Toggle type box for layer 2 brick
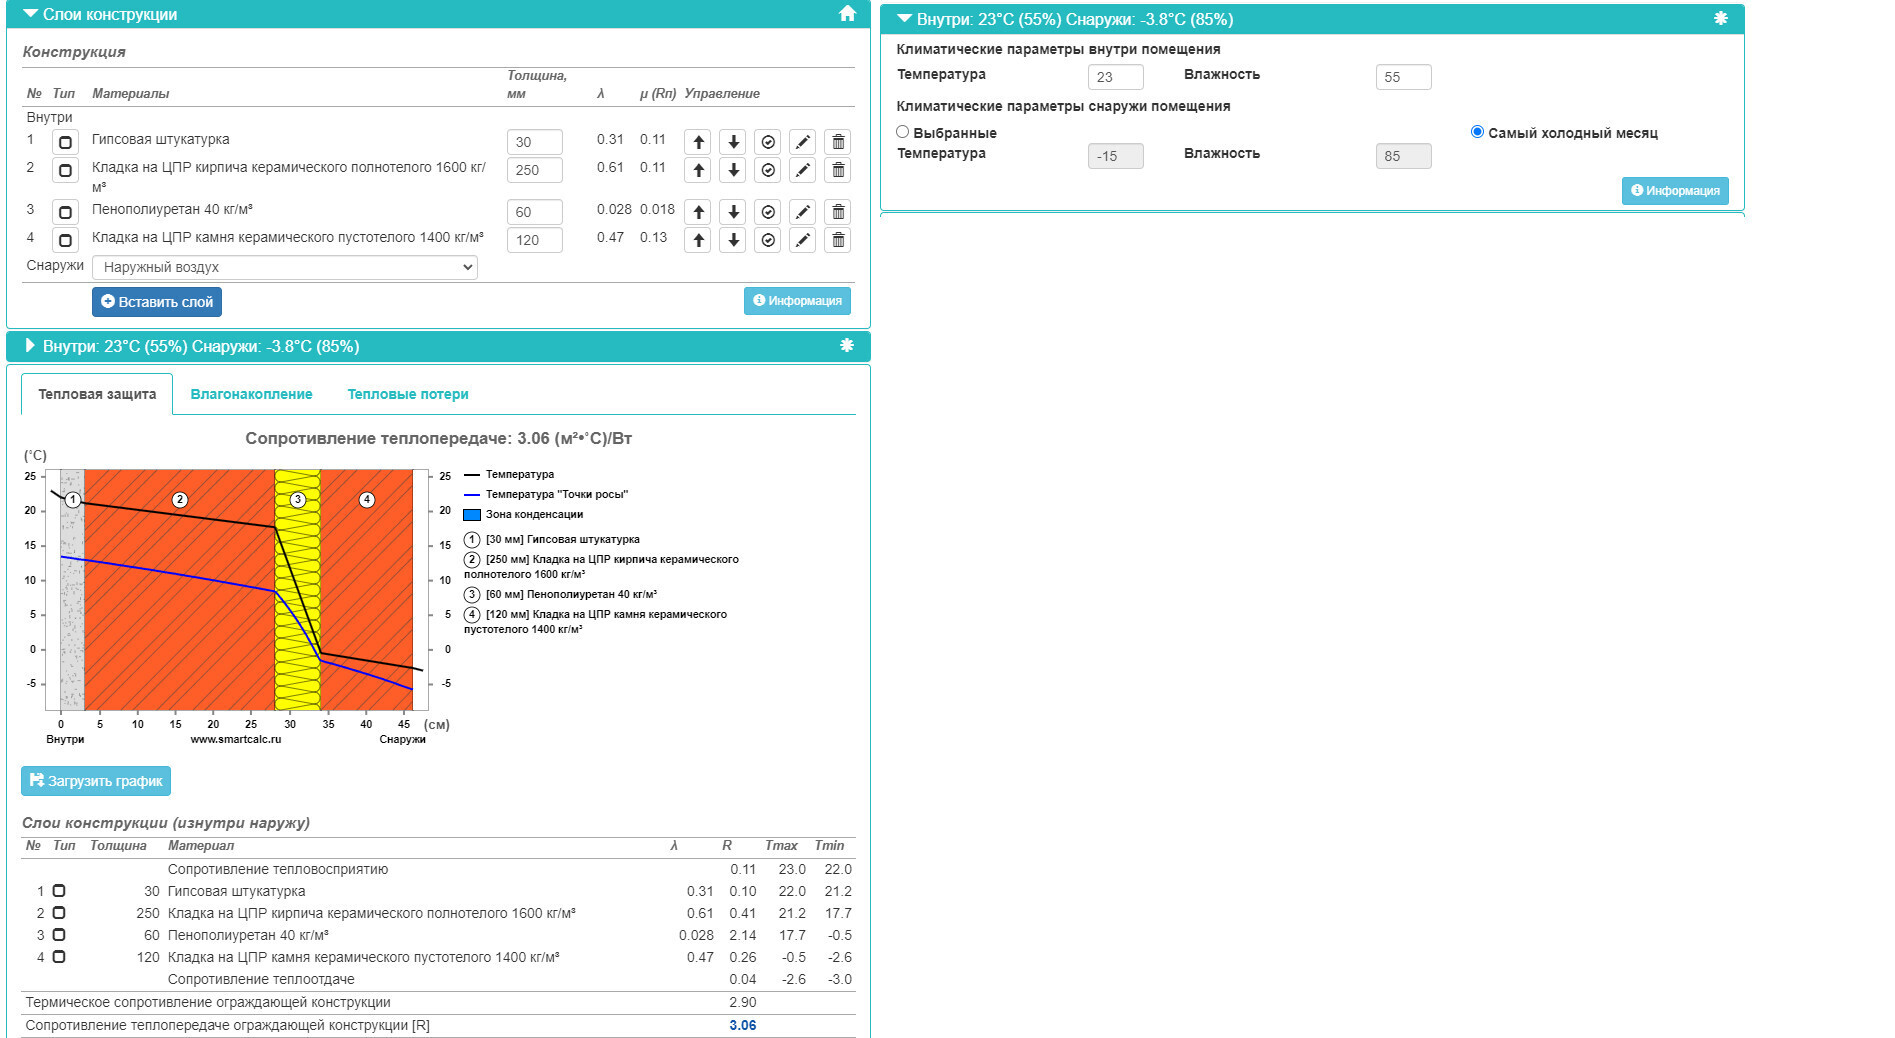Viewport: 1895px width, 1038px height. (65, 170)
